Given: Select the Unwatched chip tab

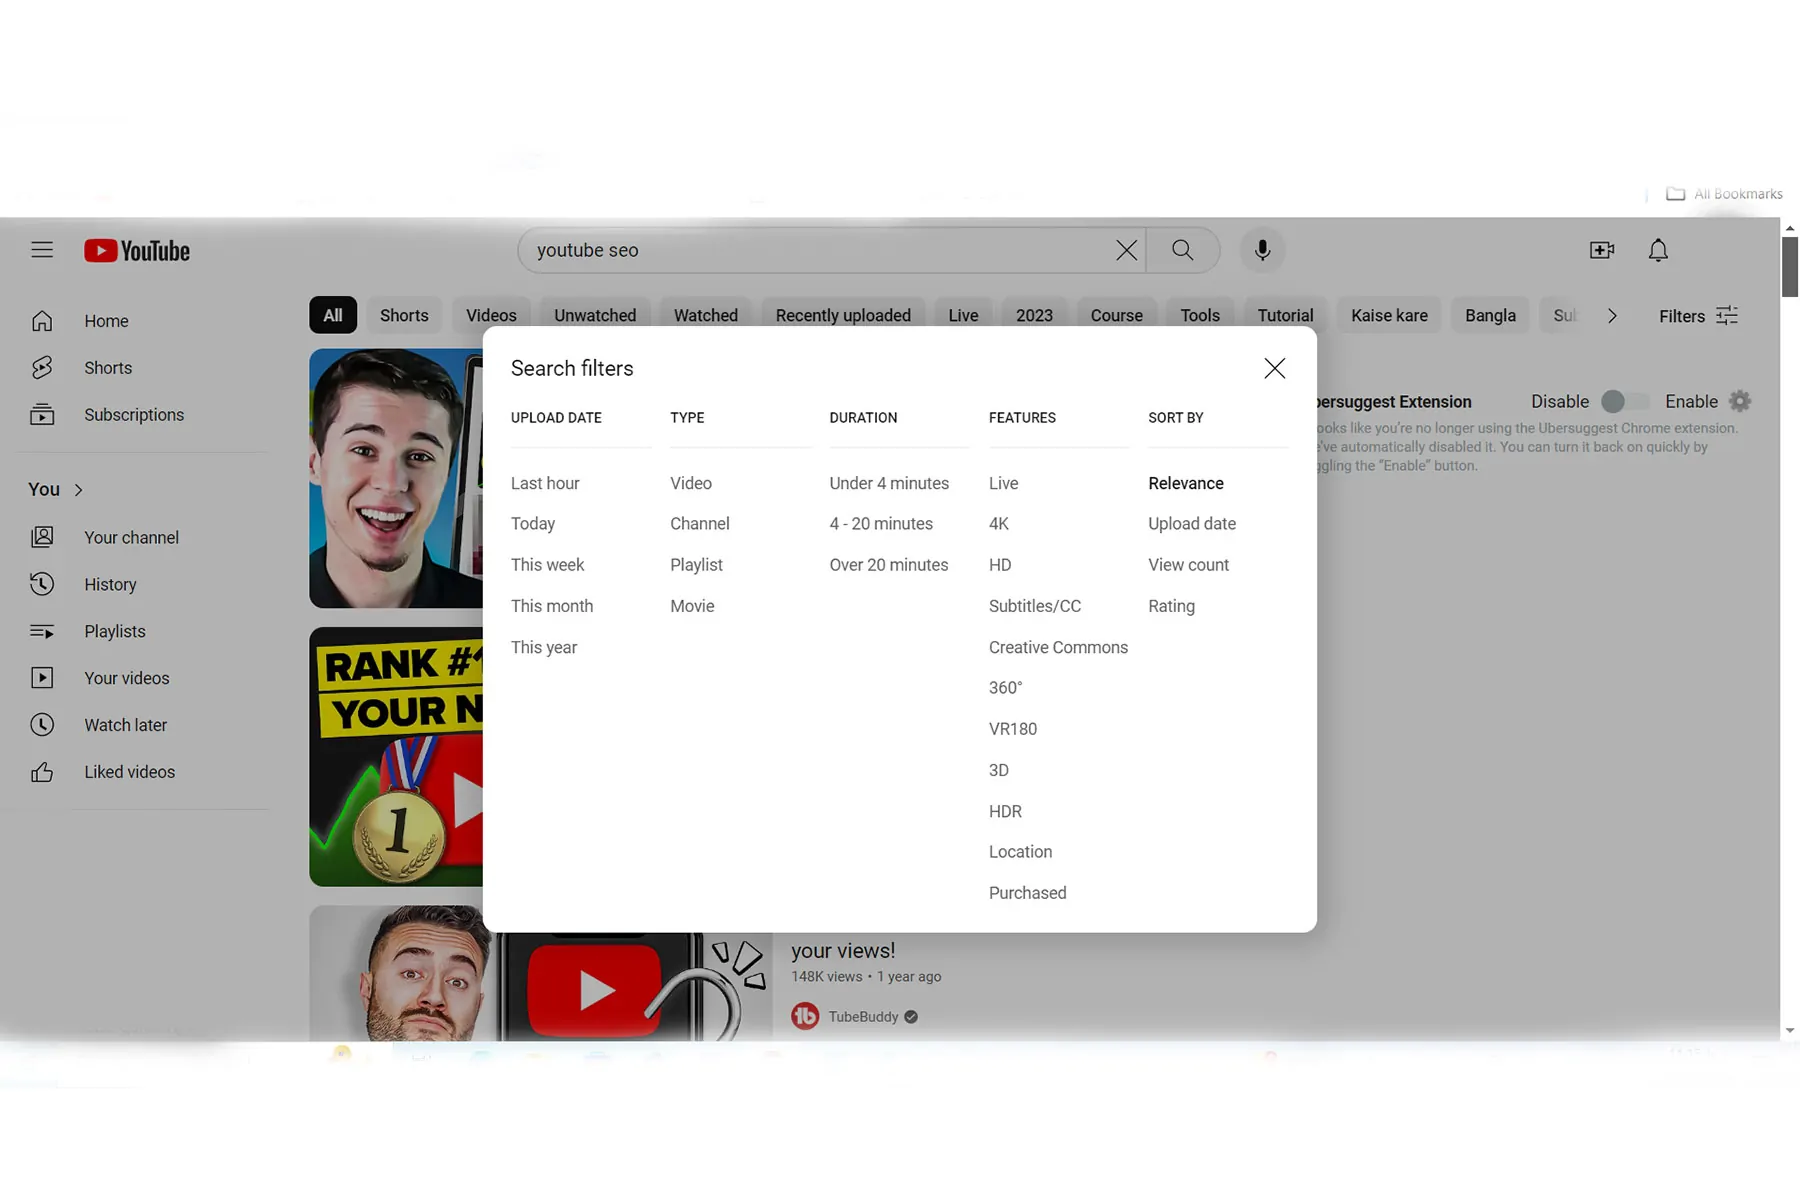Looking at the screenshot, I should 594,316.
